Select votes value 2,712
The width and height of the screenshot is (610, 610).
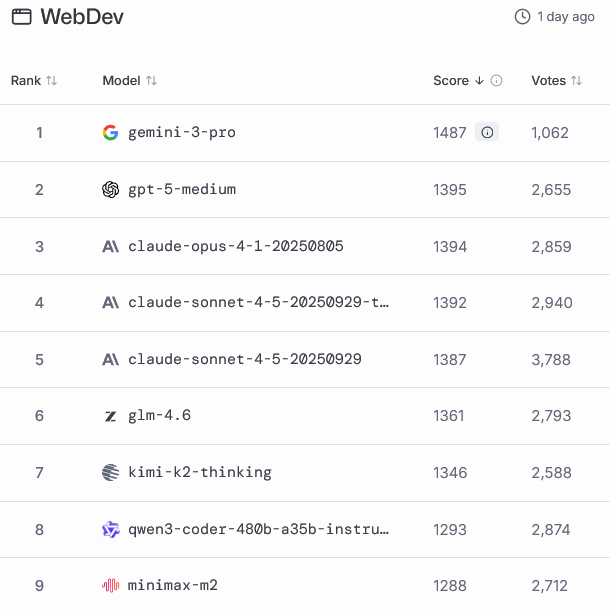(x=550, y=586)
